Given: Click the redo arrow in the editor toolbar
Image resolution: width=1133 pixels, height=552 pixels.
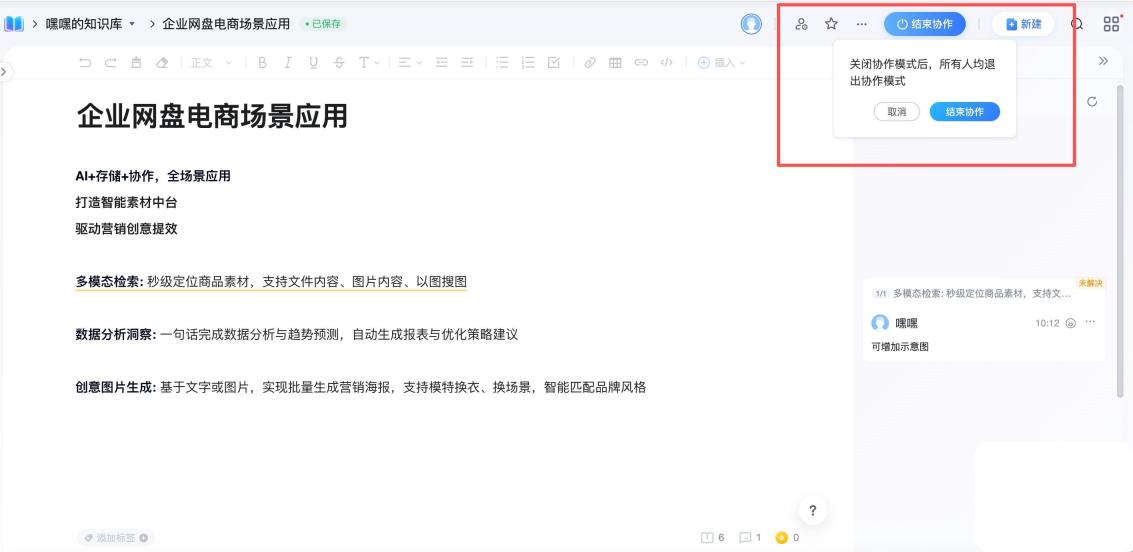Looking at the screenshot, I should 111,63.
